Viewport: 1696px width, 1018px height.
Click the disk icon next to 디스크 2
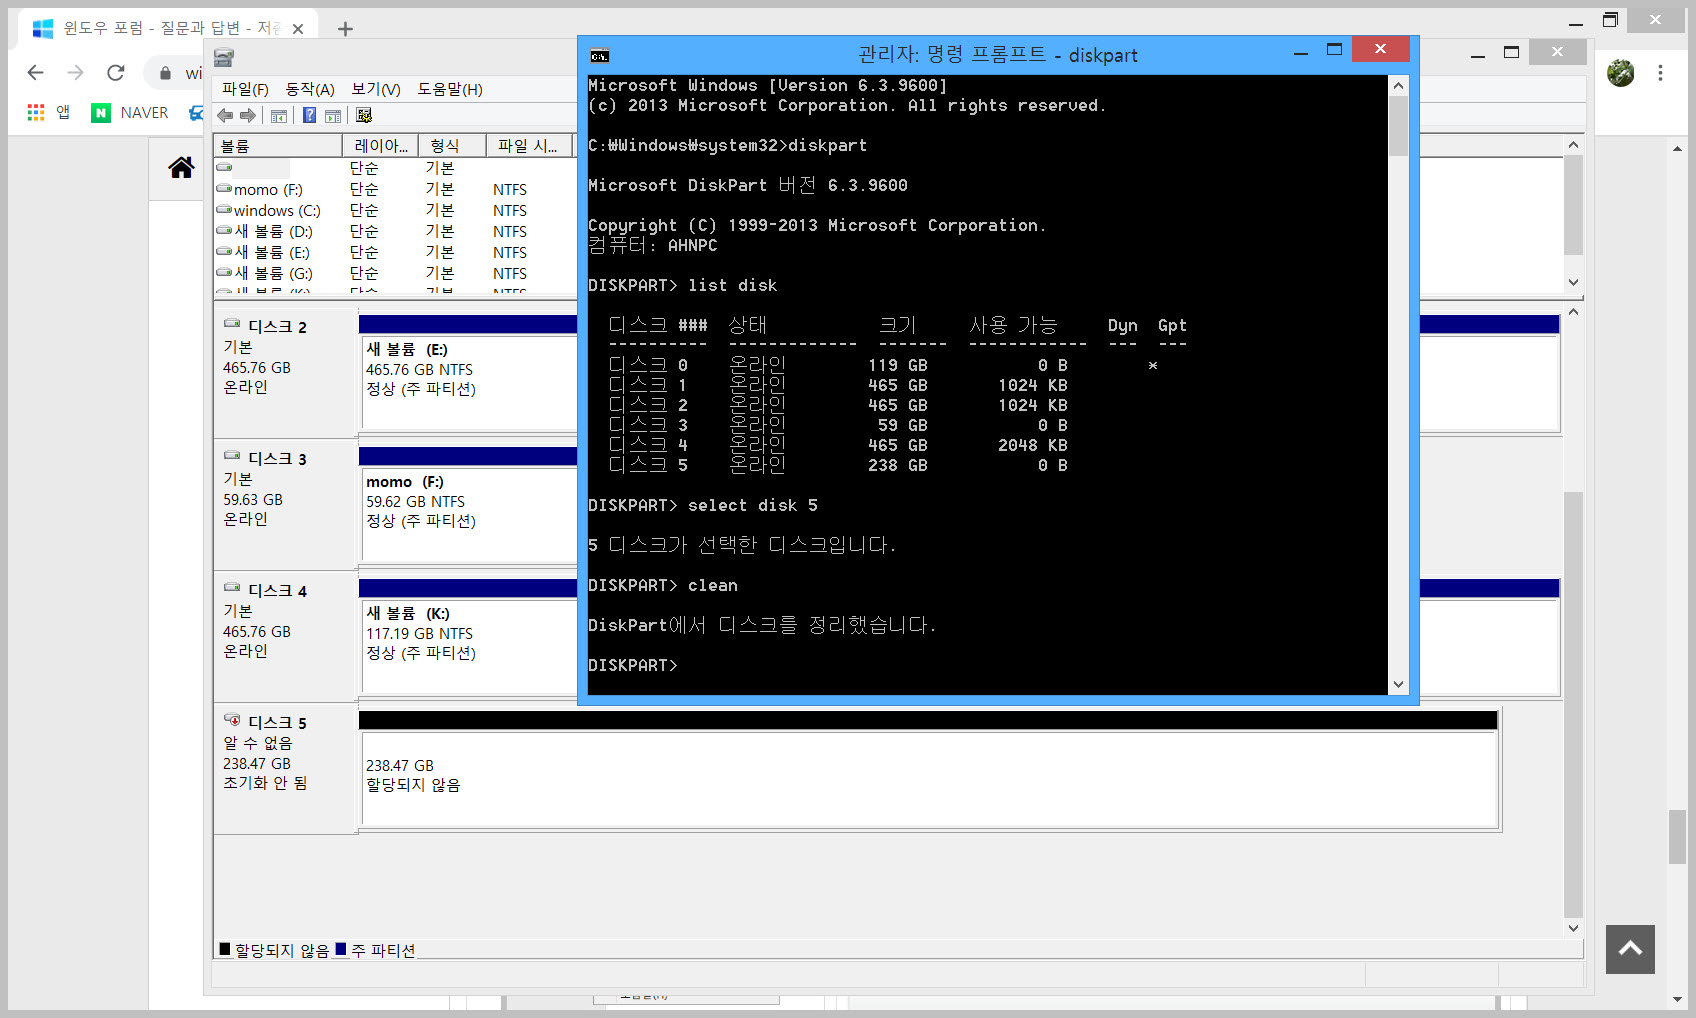click(232, 324)
